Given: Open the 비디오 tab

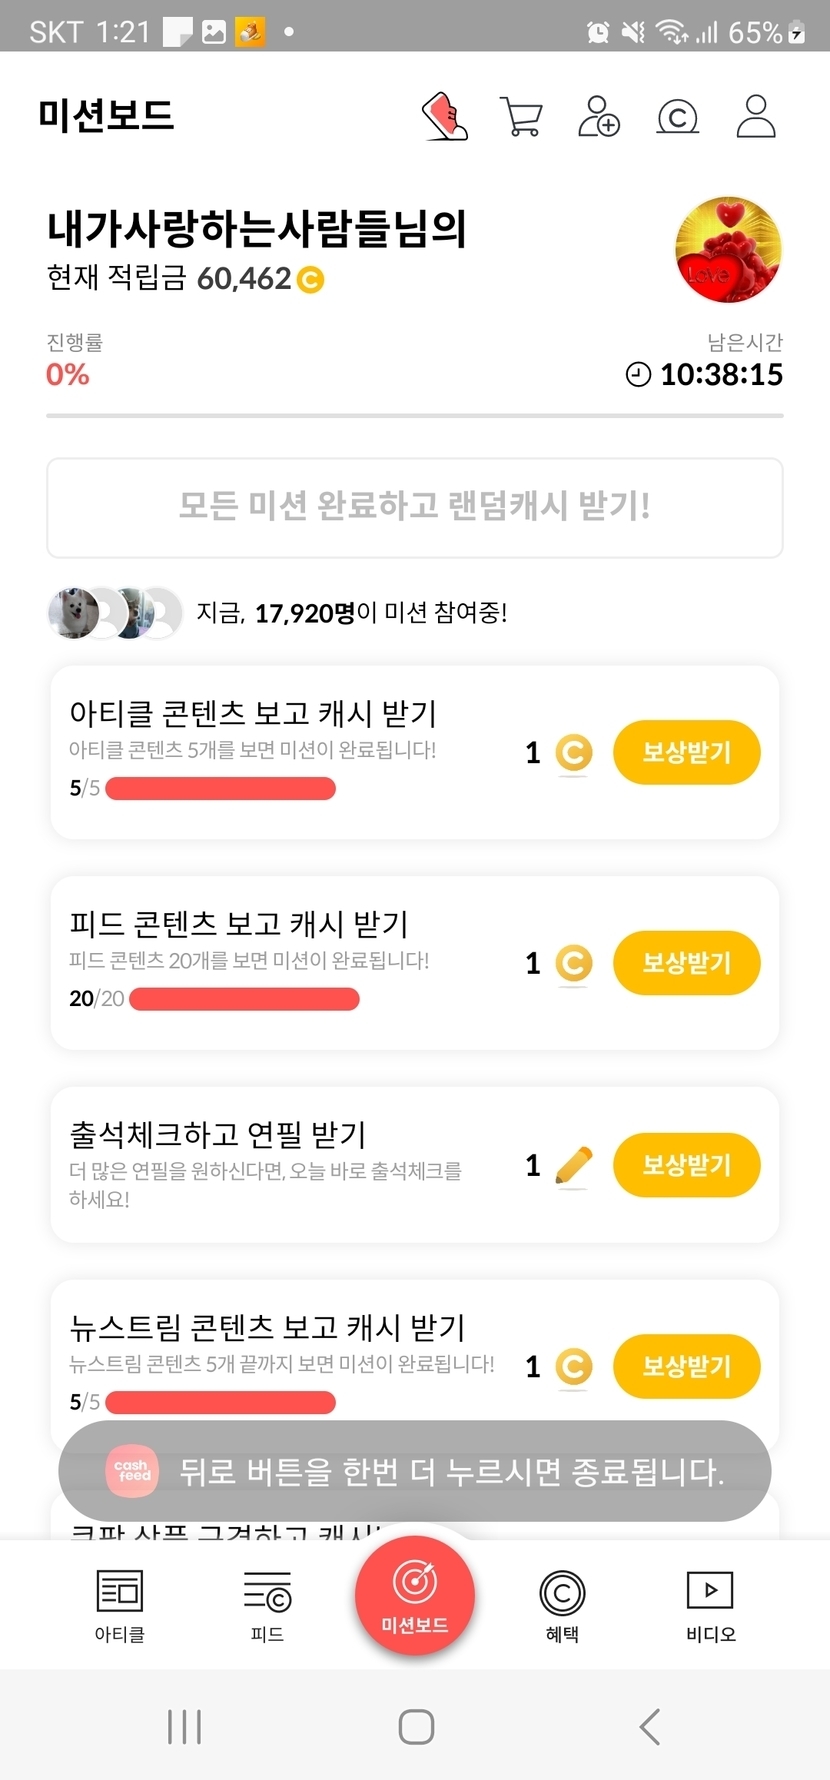Looking at the screenshot, I should pos(710,1605).
